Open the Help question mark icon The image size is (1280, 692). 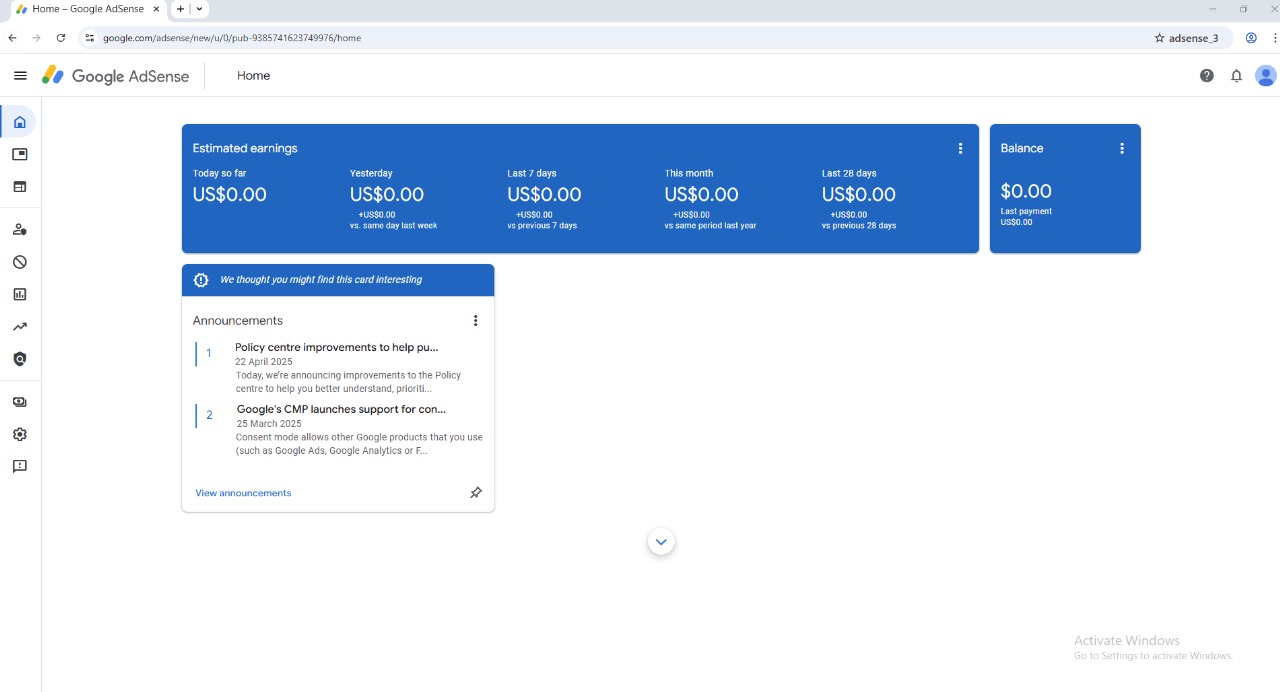point(1207,76)
